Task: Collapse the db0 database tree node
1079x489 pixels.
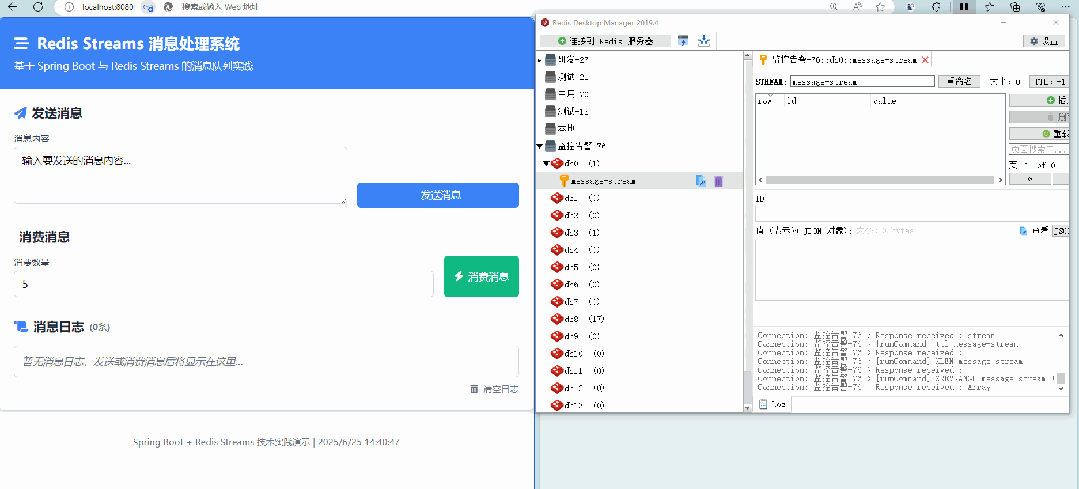Action: click(547, 163)
